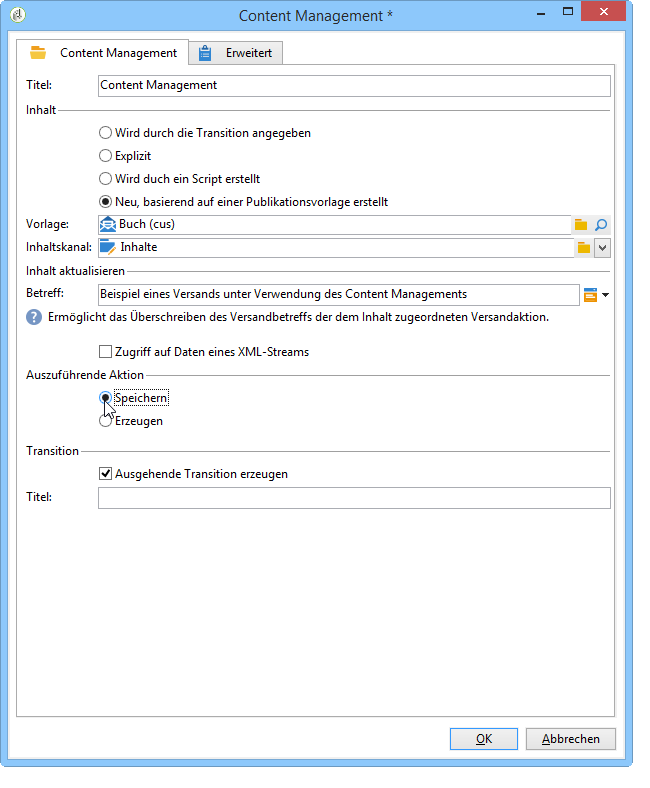650x788 pixels.
Task: Select the Explizit radio button
Action: pyautogui.click(x=125, y=156)
